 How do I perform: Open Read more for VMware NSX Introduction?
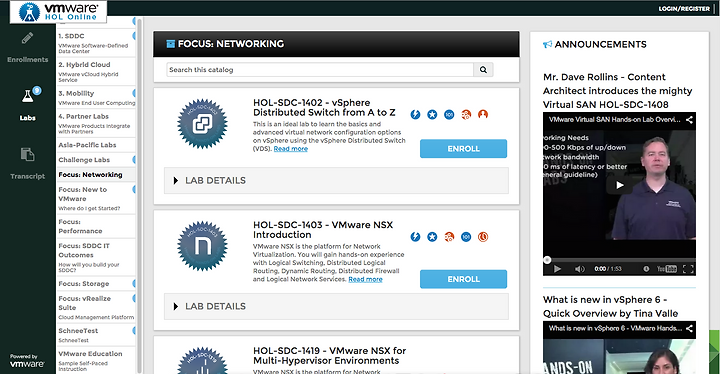[365, 279]
